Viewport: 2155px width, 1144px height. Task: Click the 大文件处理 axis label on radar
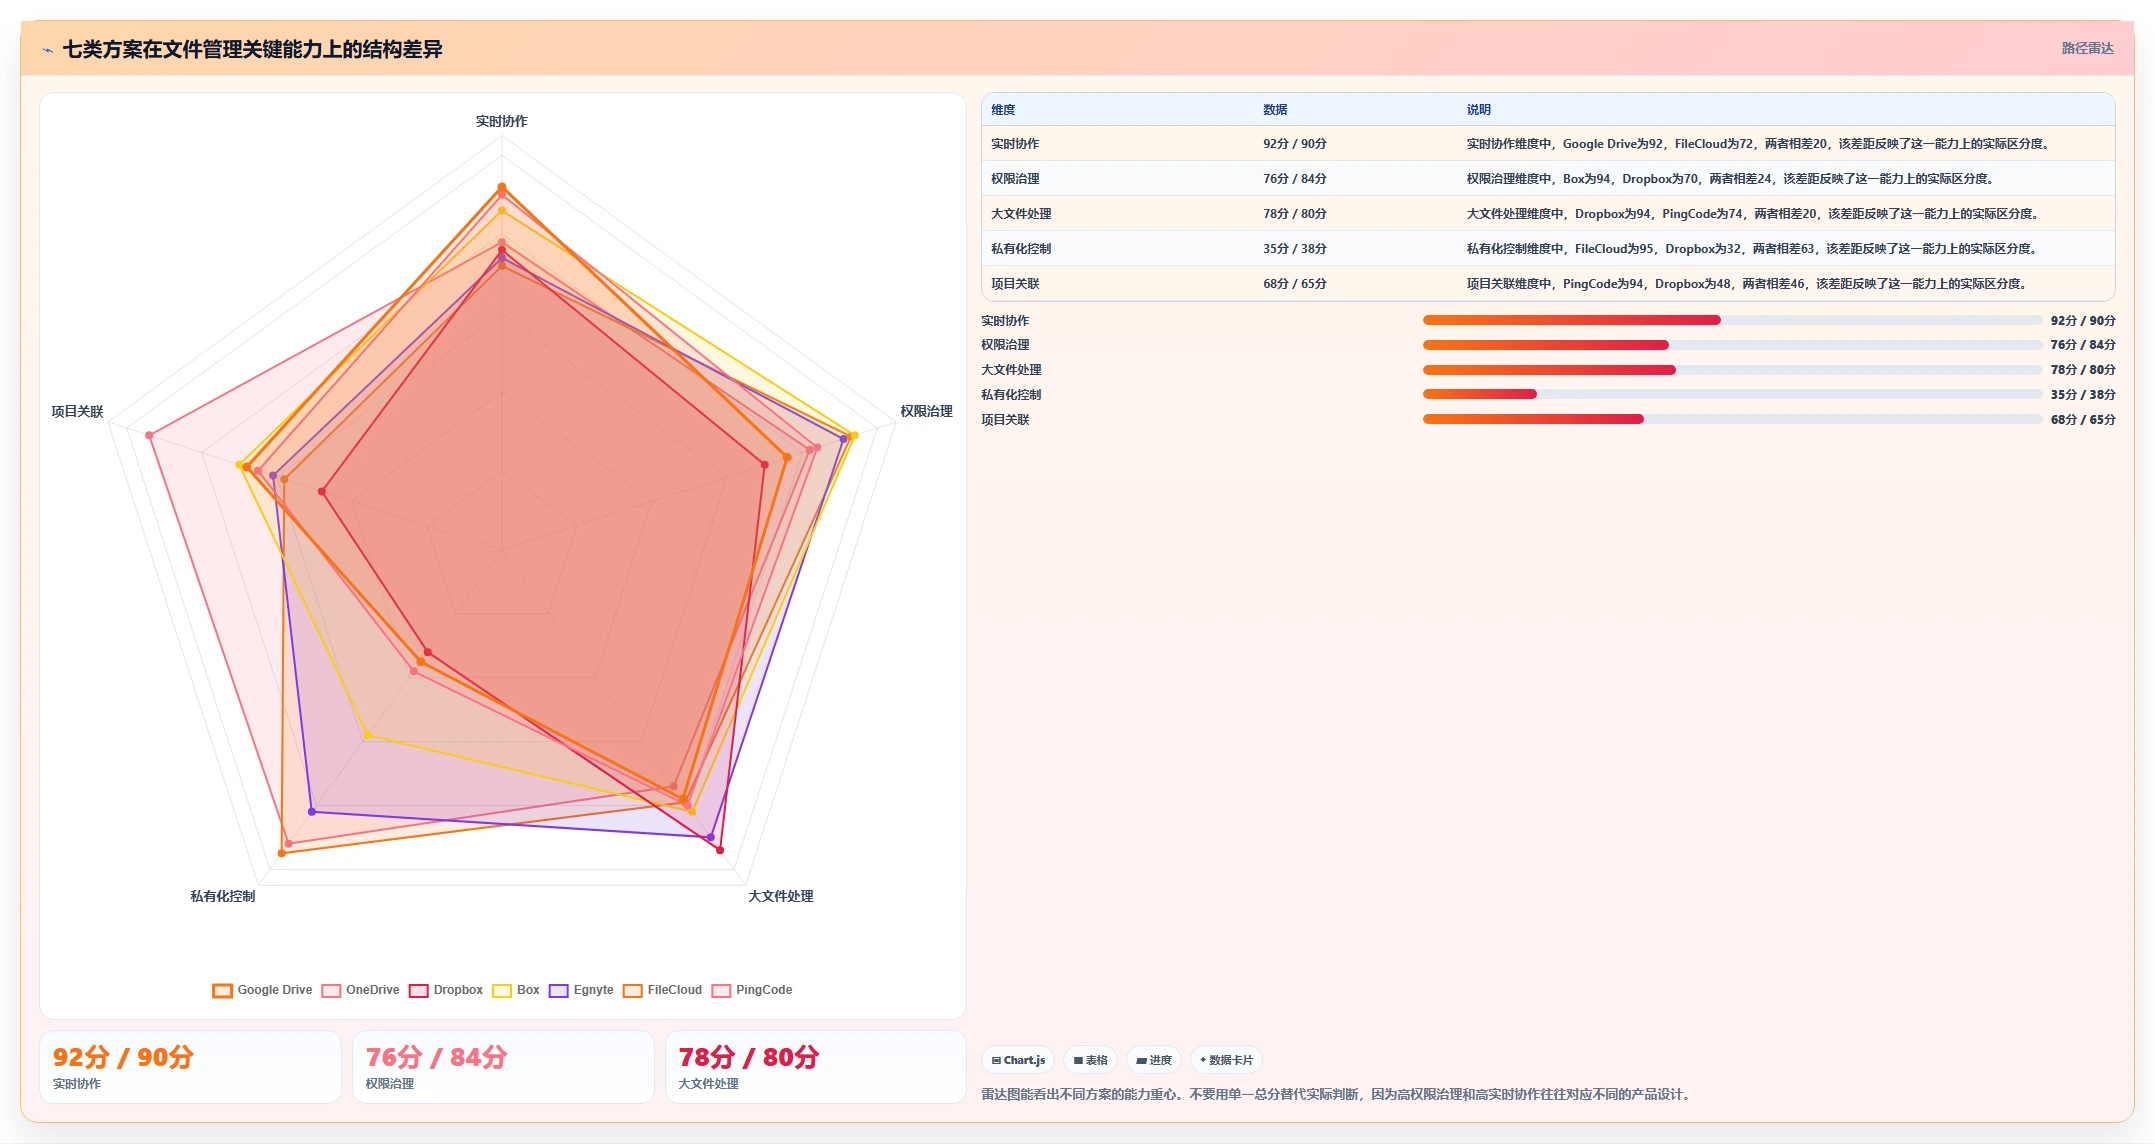[781, 896]
